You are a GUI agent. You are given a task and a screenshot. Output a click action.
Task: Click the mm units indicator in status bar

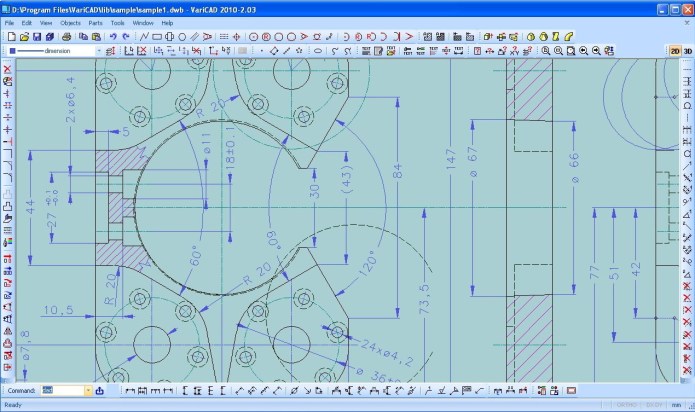pos(676,405)
